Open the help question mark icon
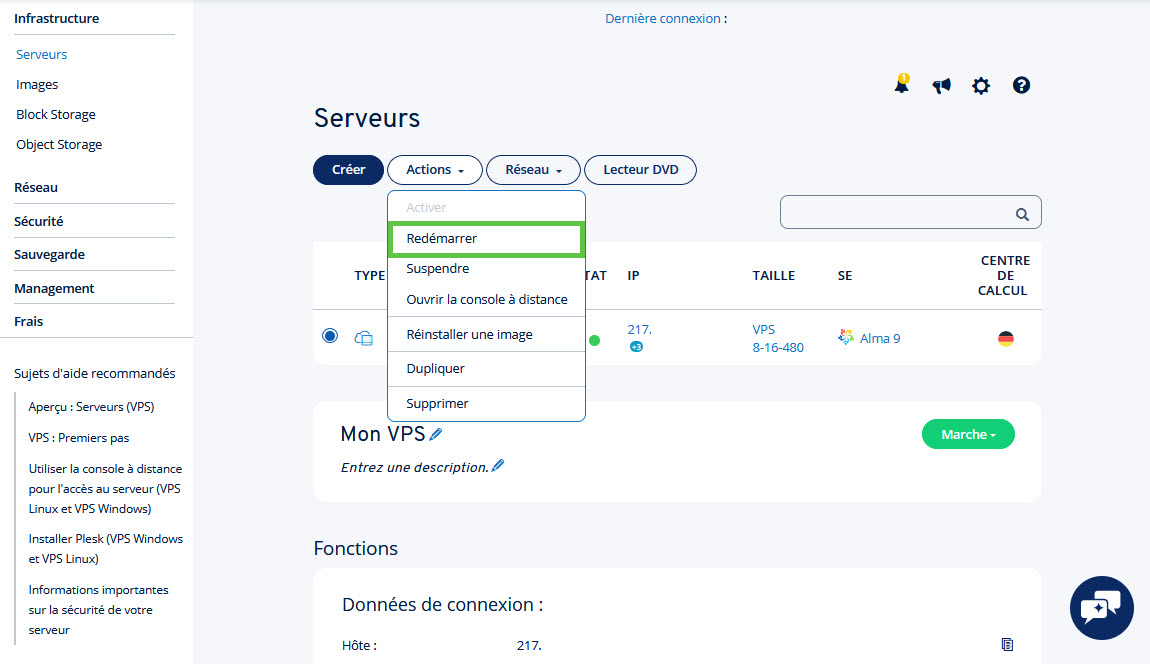The image size is (1150, 664). 1021,85
